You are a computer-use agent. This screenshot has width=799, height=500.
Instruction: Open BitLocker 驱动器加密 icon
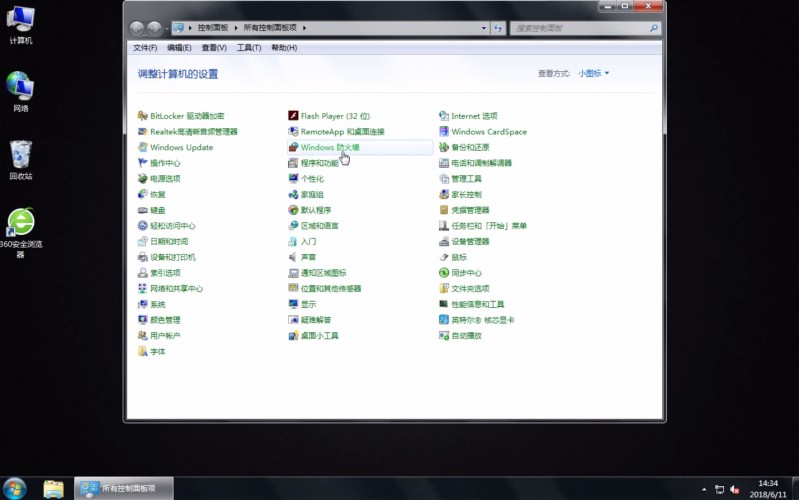(x=143, y=116)
